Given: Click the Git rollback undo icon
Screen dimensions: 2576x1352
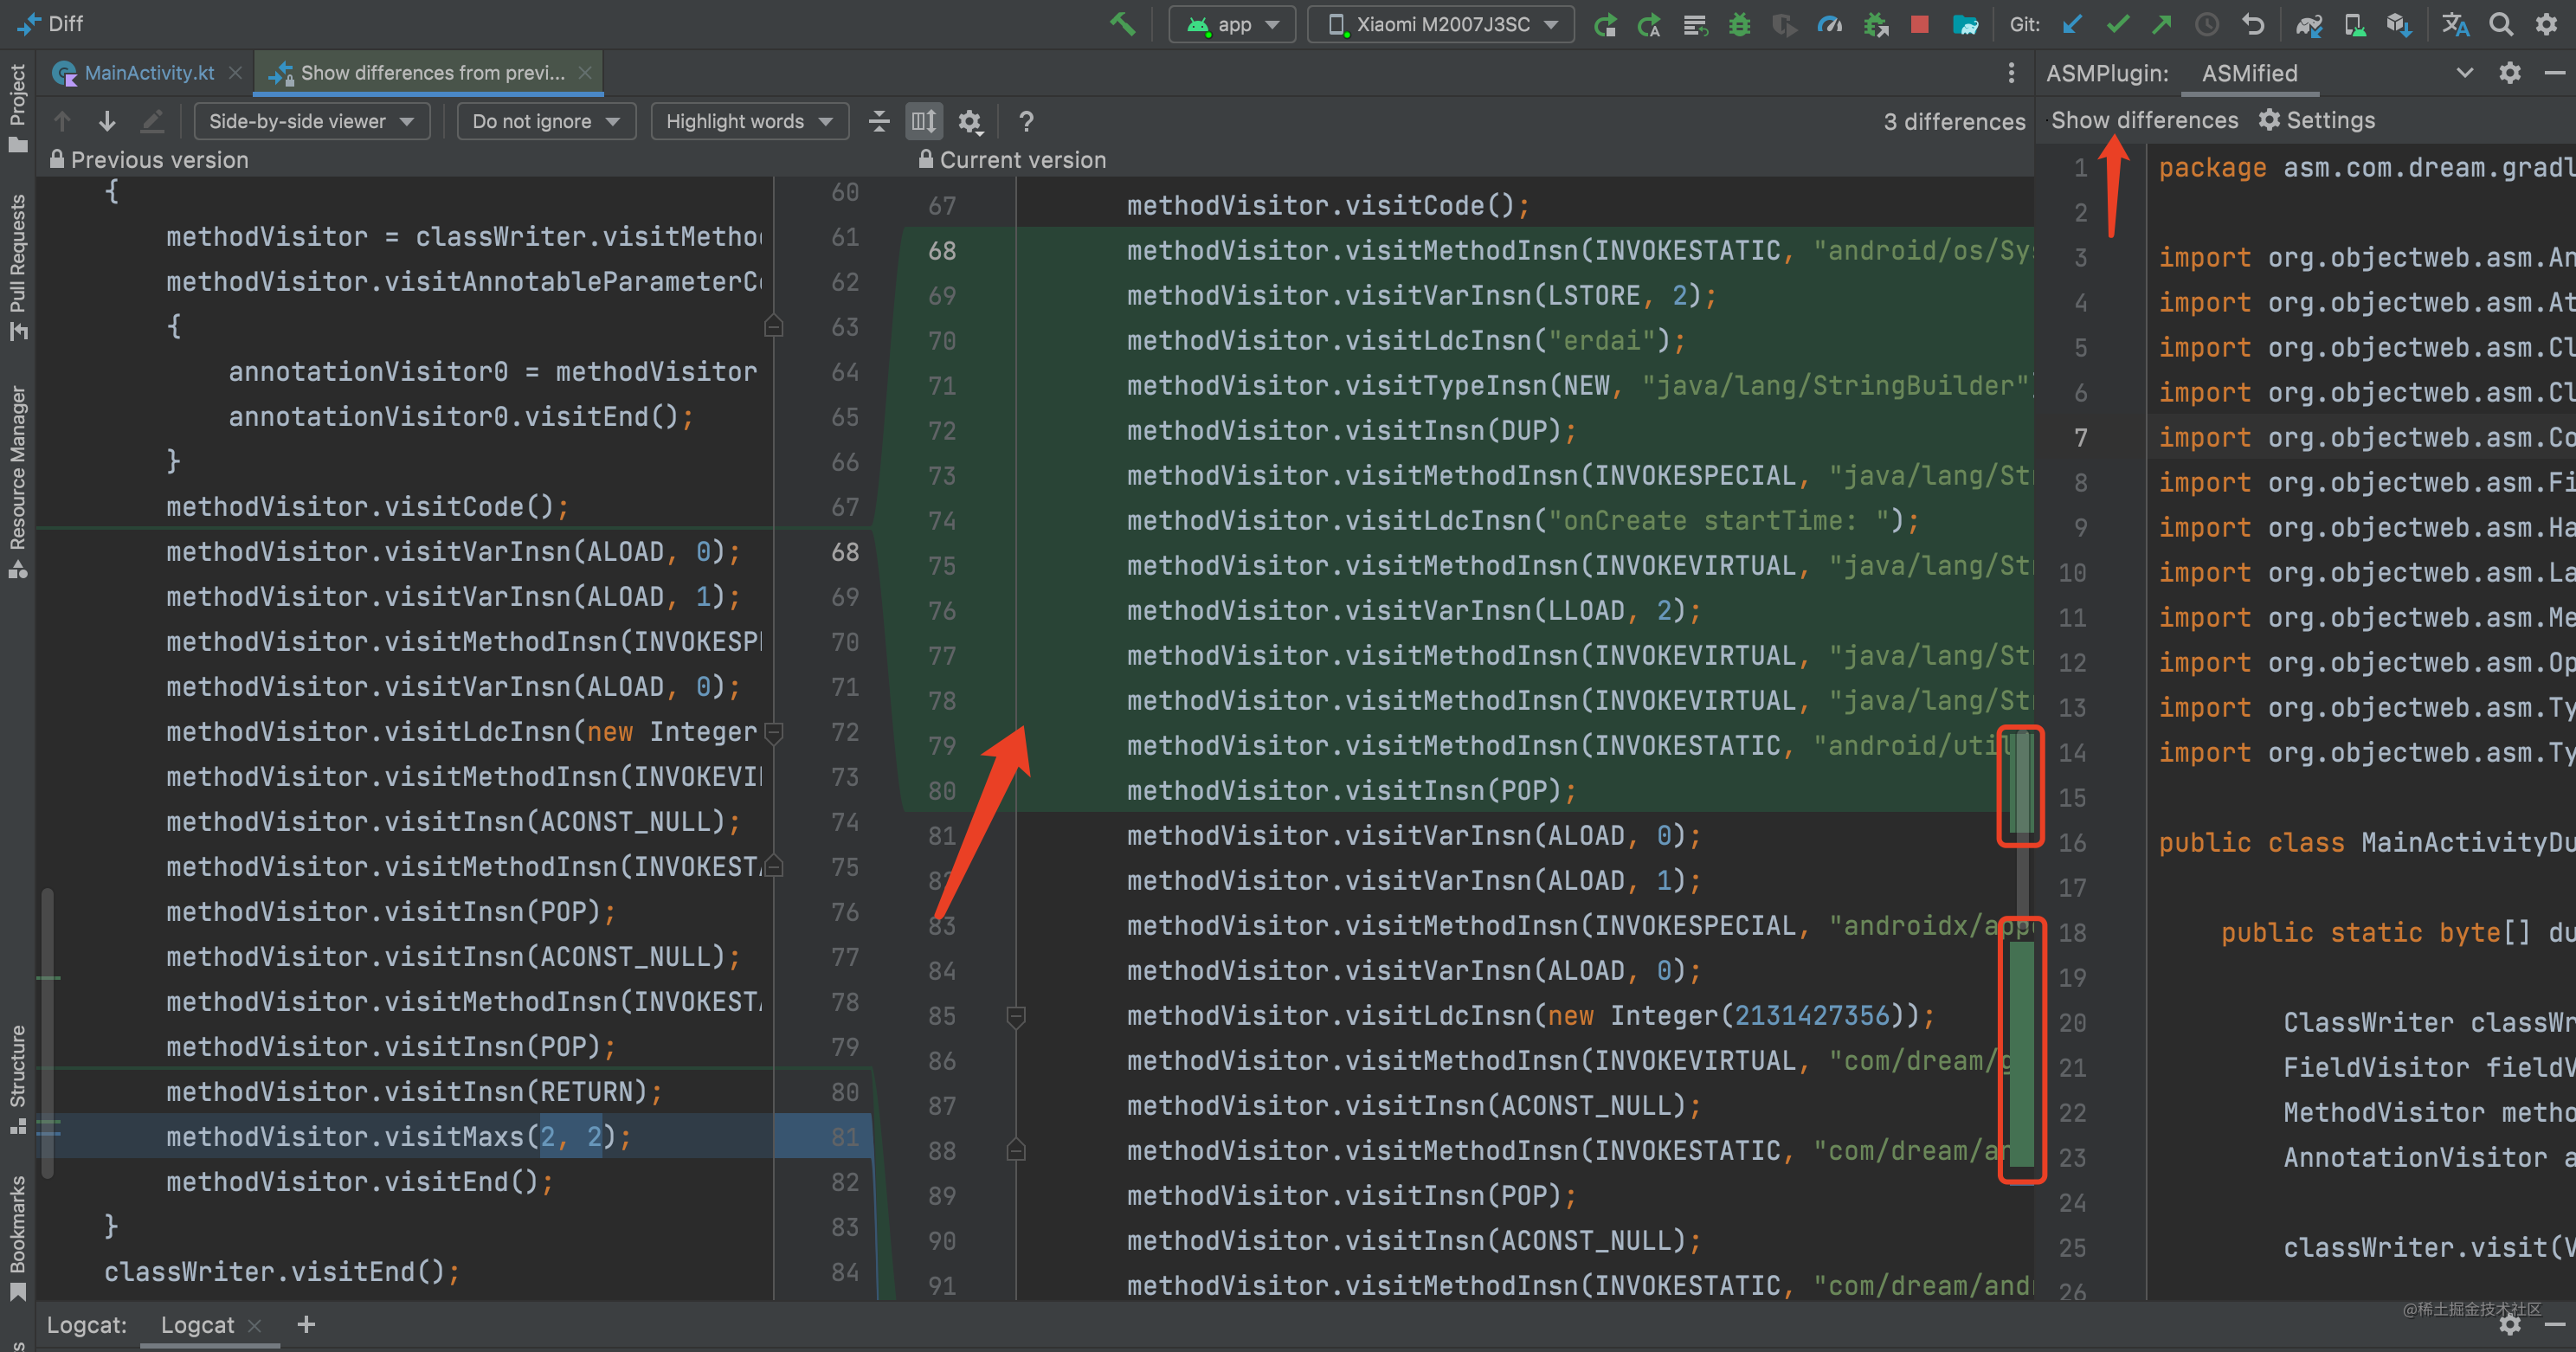Looking at the screenshot, I should point(2252,24).
